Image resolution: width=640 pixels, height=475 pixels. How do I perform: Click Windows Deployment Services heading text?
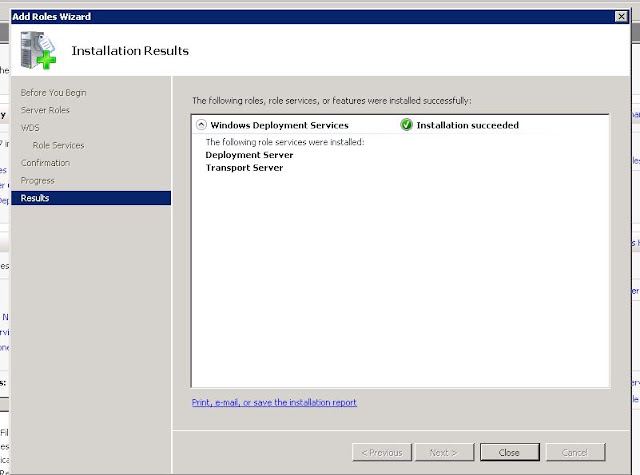[x=279, y=125]
